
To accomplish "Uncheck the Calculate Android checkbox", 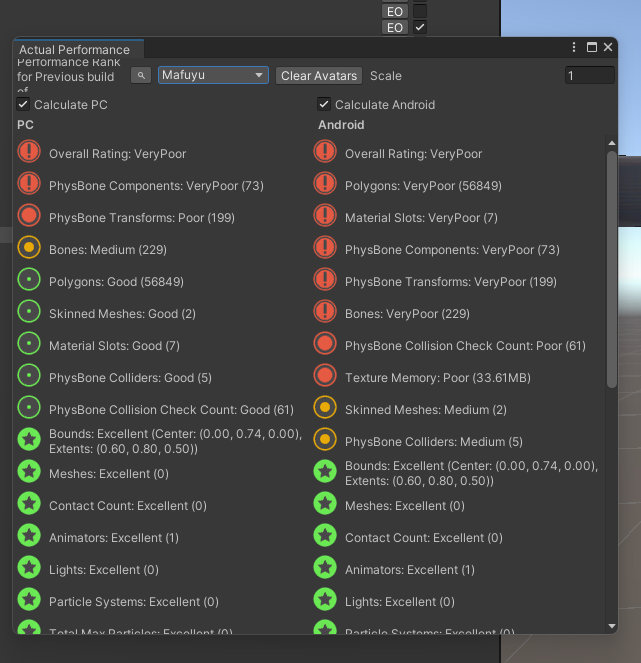I will (324, 104).
